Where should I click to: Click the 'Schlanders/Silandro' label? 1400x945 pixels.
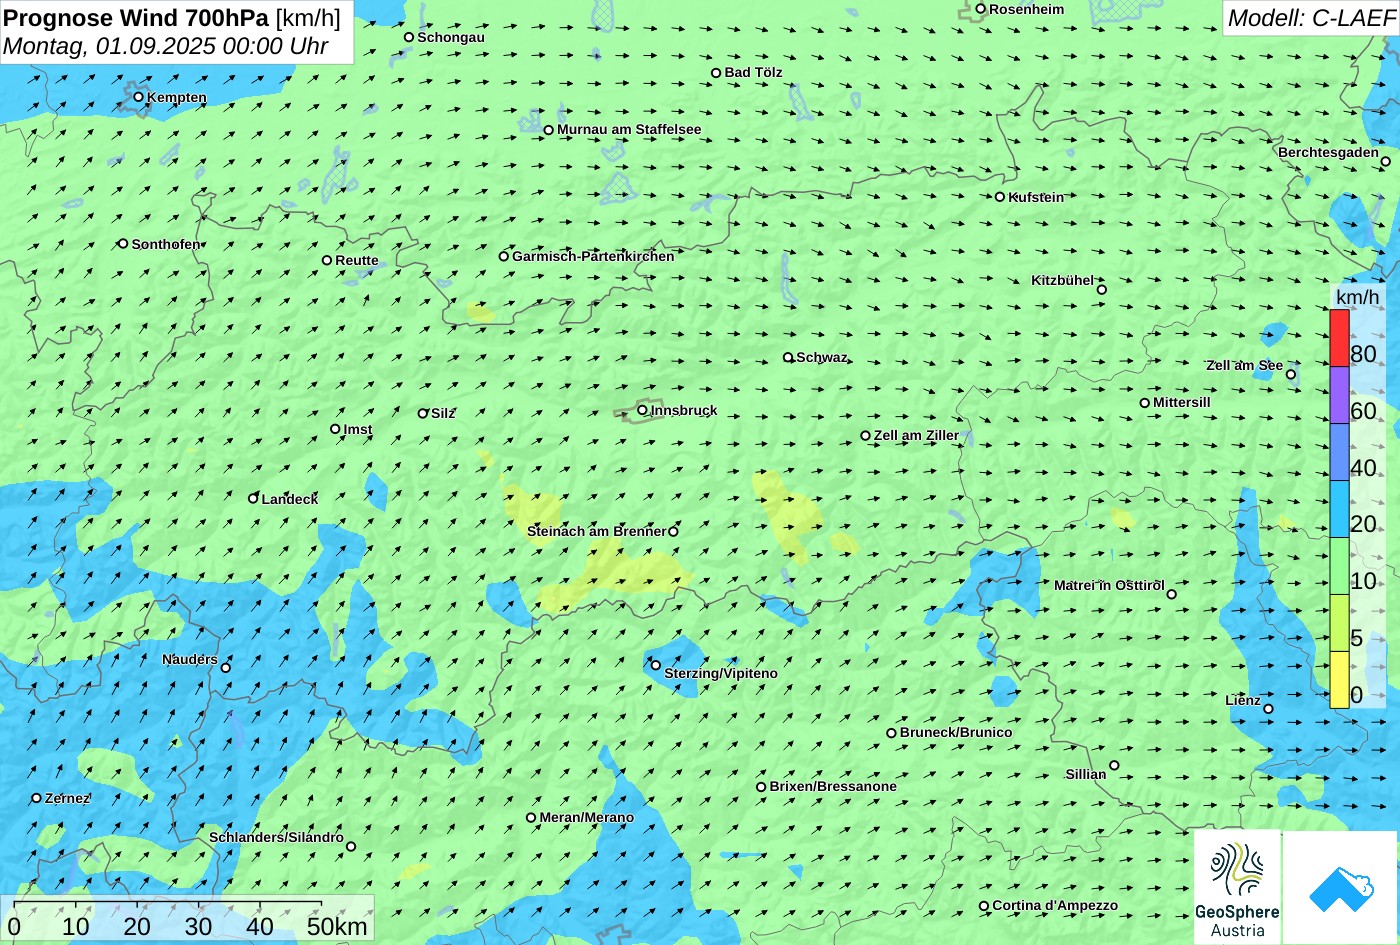click(276, 837)
